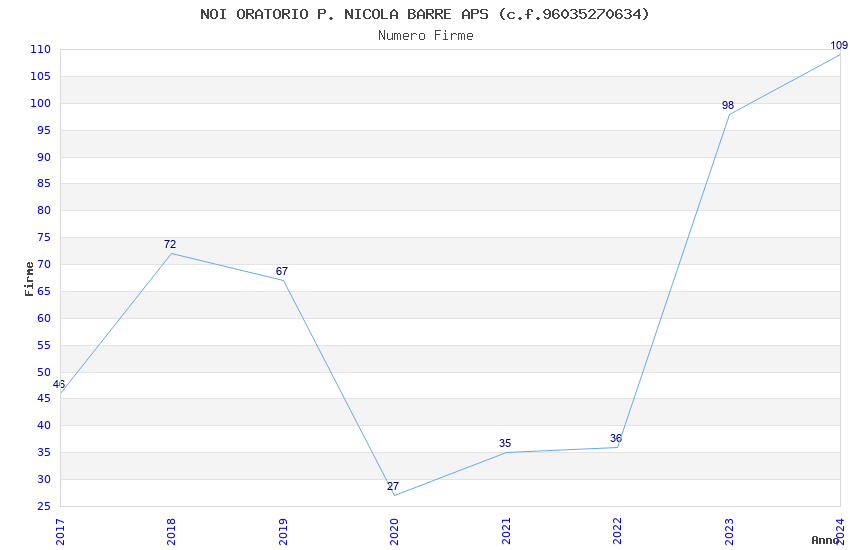
Task: Select the x-axis year 2021
Action: [506, 532]
